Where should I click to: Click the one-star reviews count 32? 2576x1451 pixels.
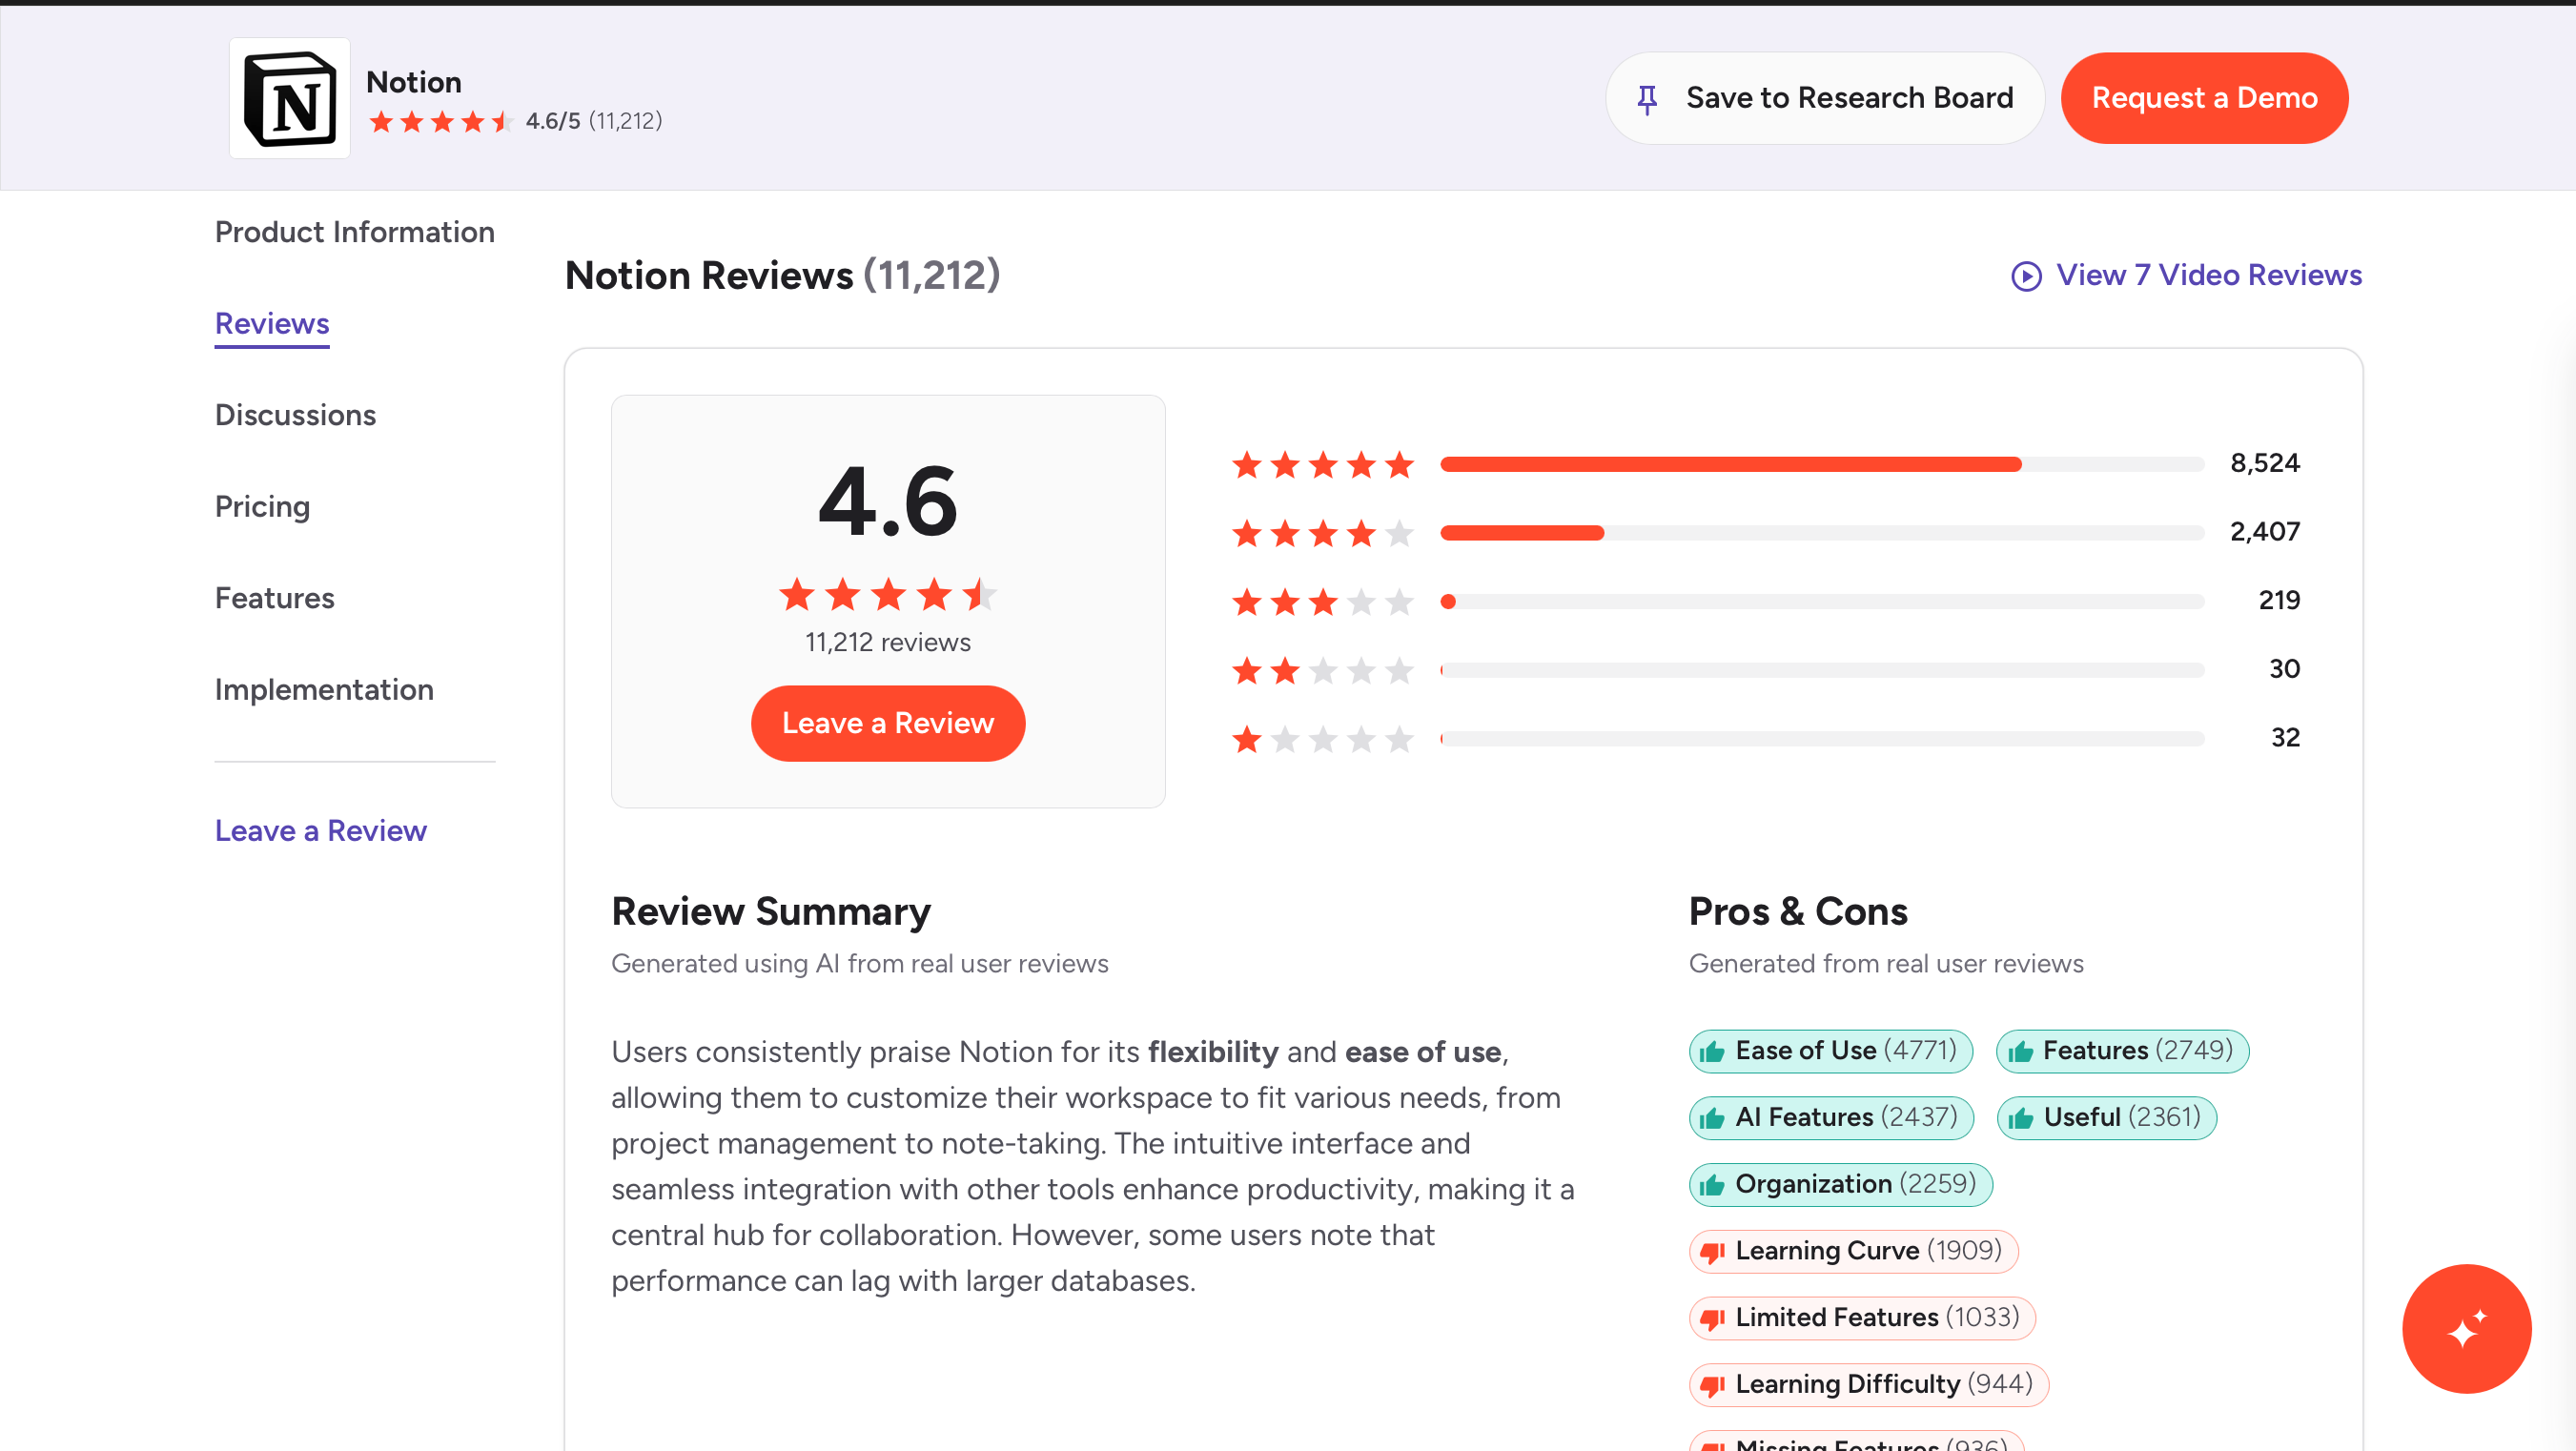click(x=2284, y=738)
